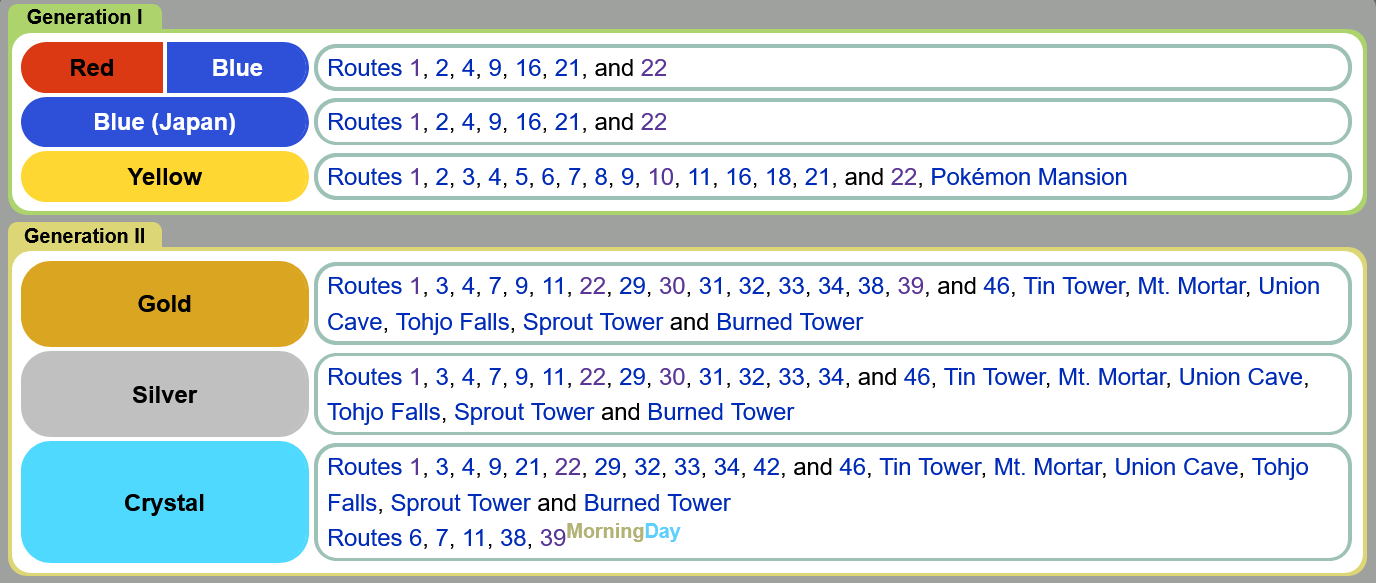Open Tin Tower link in Gold row
The width and height of the screenshot is (1376, 583).
coord(1074,286)
